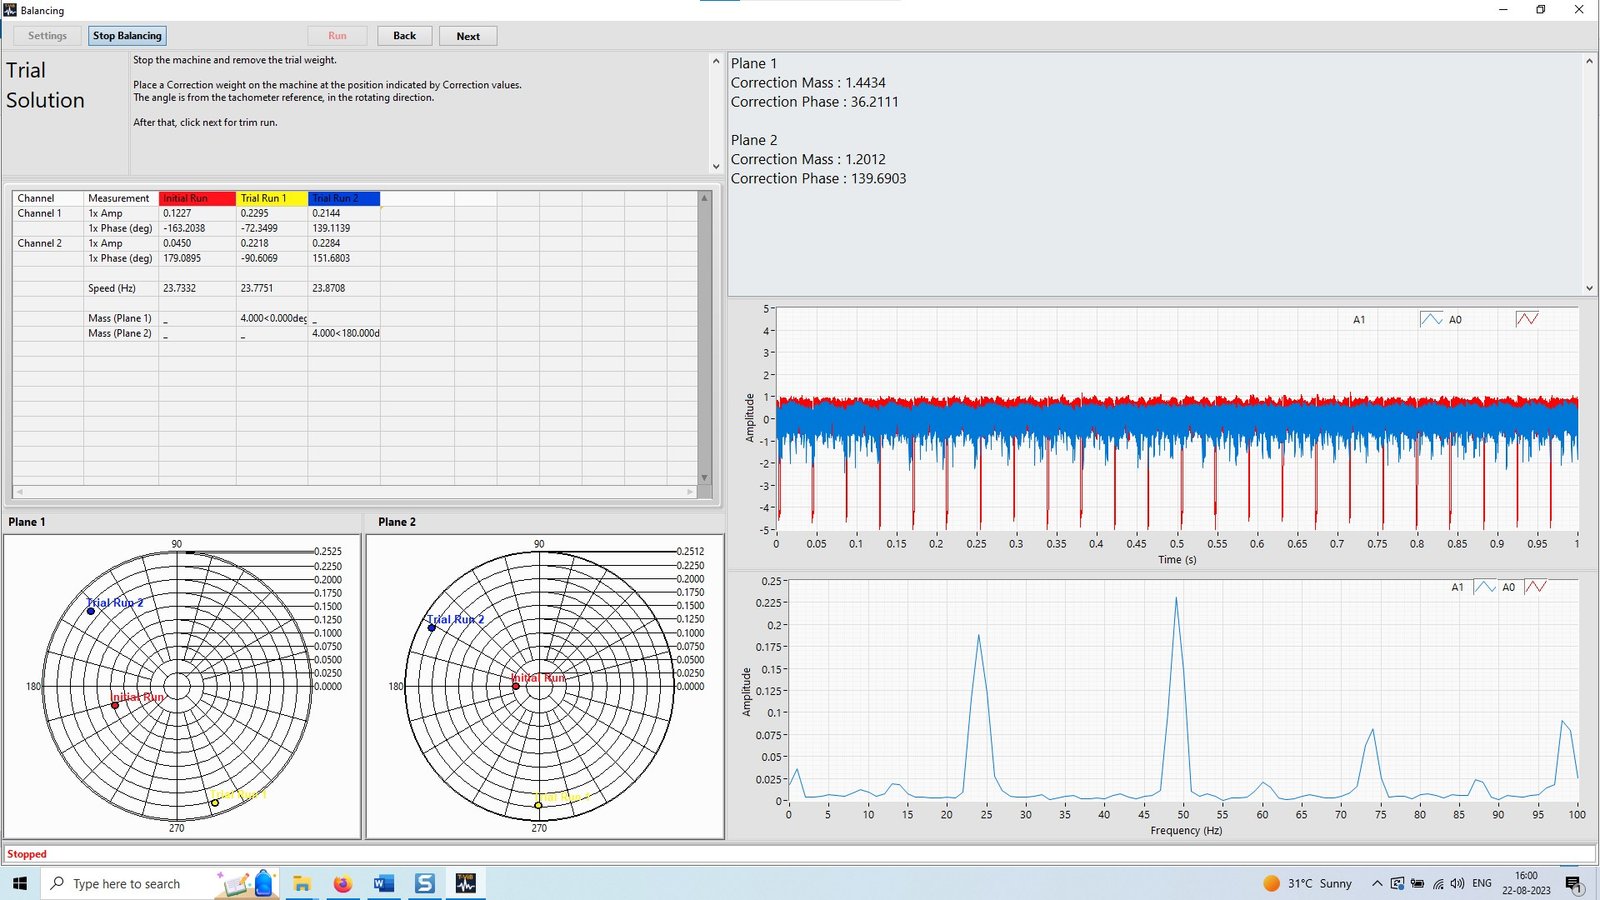Click Stop Balancing button

pos(127,36)
